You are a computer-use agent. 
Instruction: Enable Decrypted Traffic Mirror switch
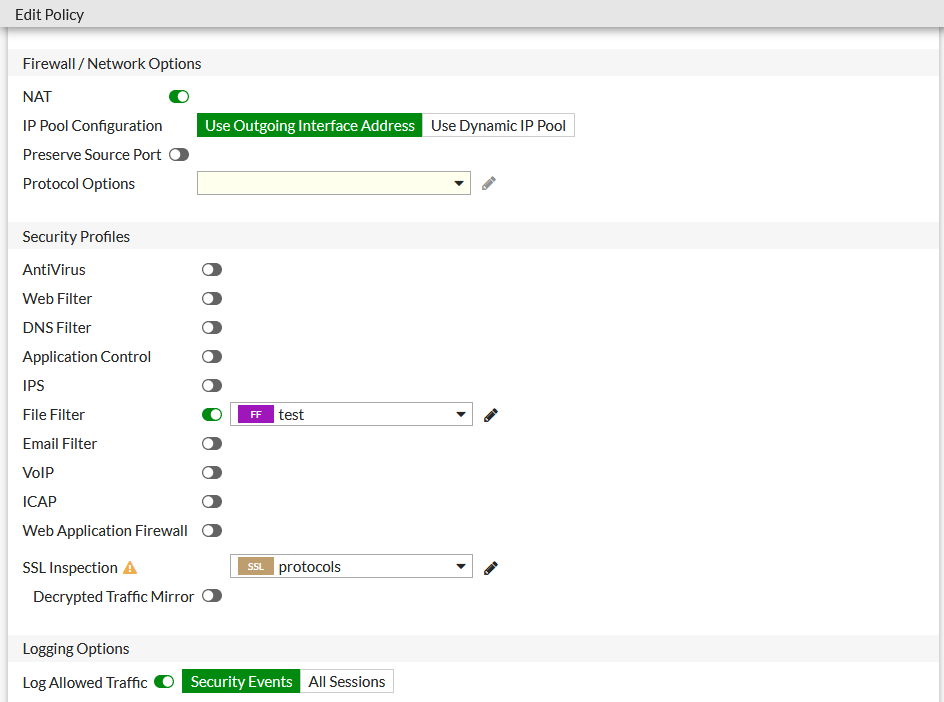point(212,596)
